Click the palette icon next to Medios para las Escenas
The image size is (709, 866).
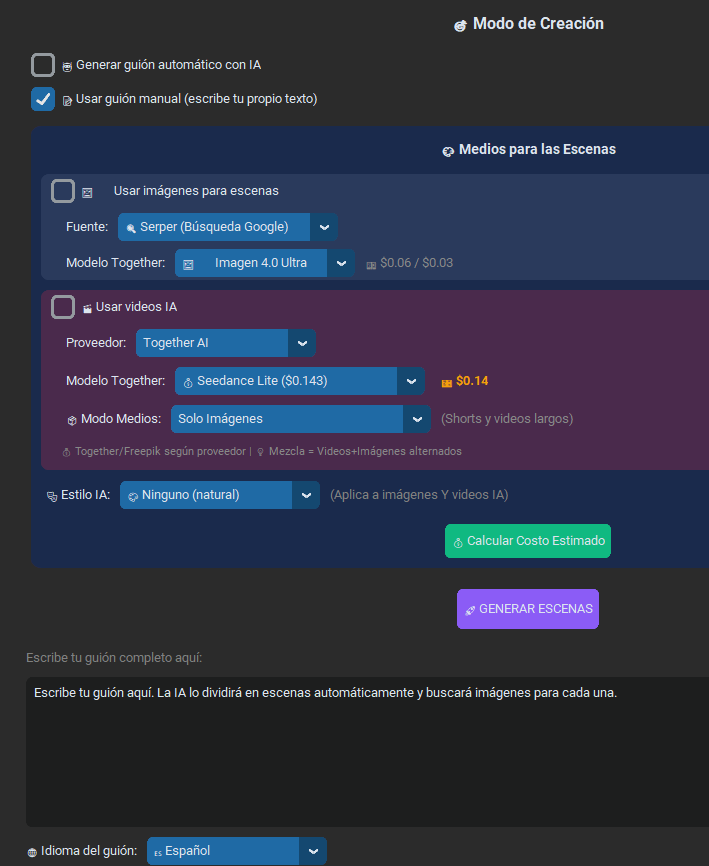448,151
